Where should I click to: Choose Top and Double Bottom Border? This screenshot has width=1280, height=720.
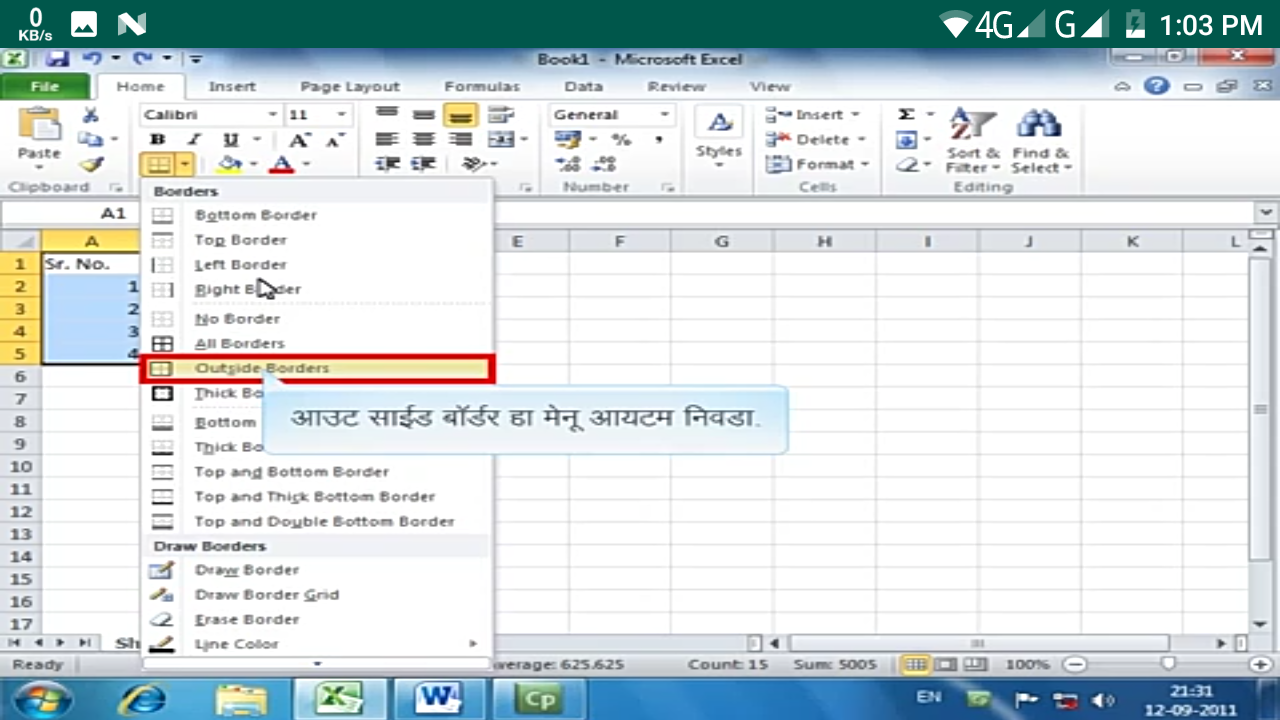(x=316, y=522)
